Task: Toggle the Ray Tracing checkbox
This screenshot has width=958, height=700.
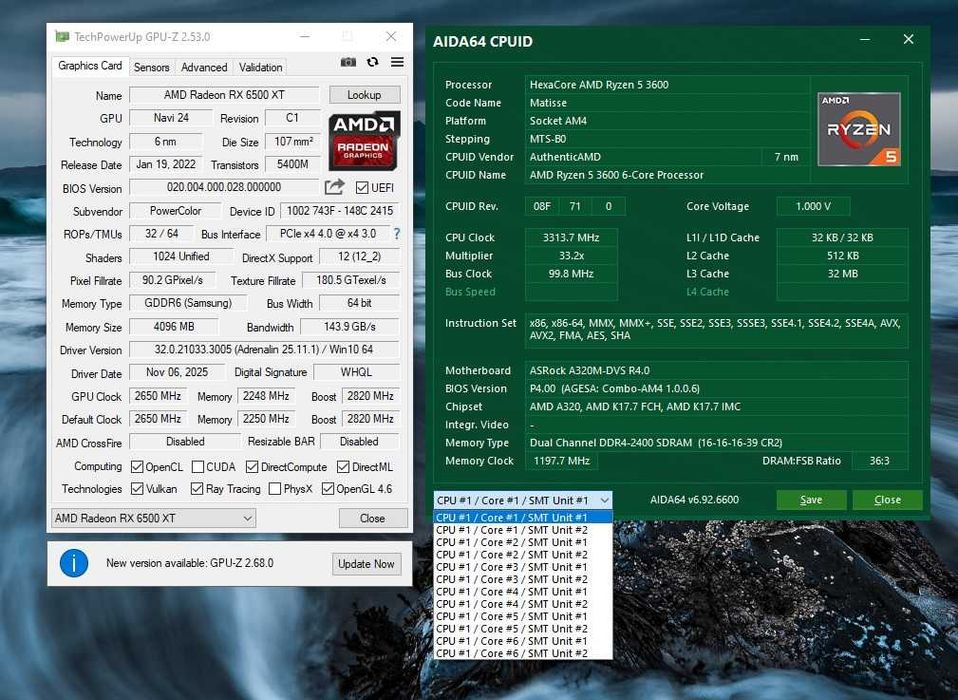Action: pos(197,489)
